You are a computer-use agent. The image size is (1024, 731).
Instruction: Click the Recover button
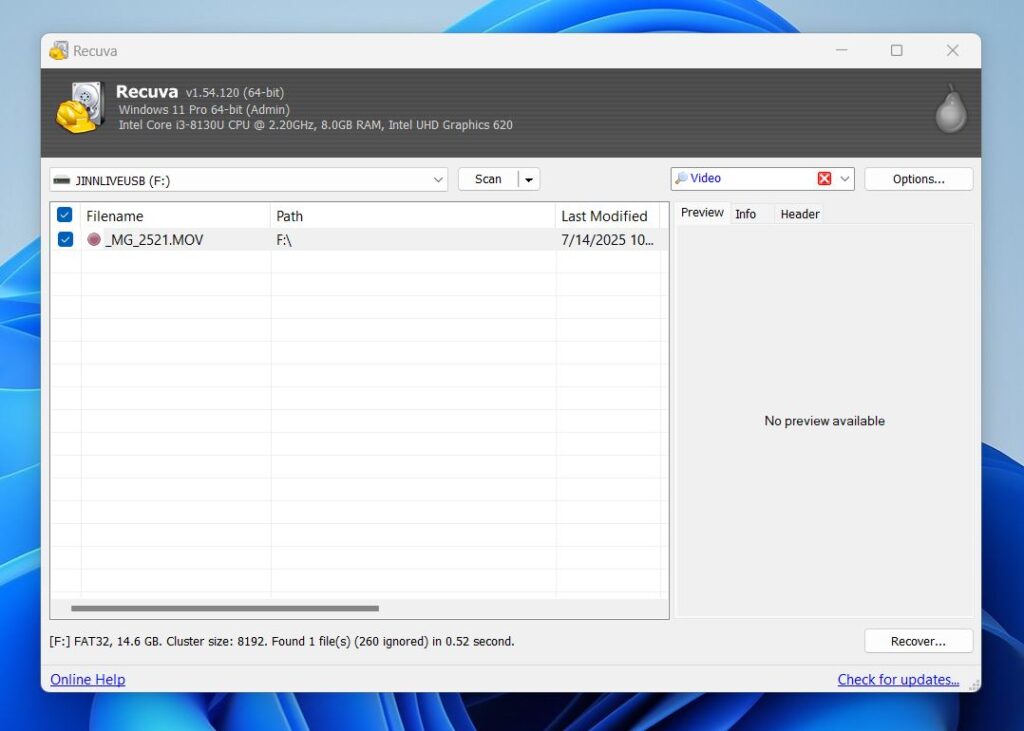917,640
